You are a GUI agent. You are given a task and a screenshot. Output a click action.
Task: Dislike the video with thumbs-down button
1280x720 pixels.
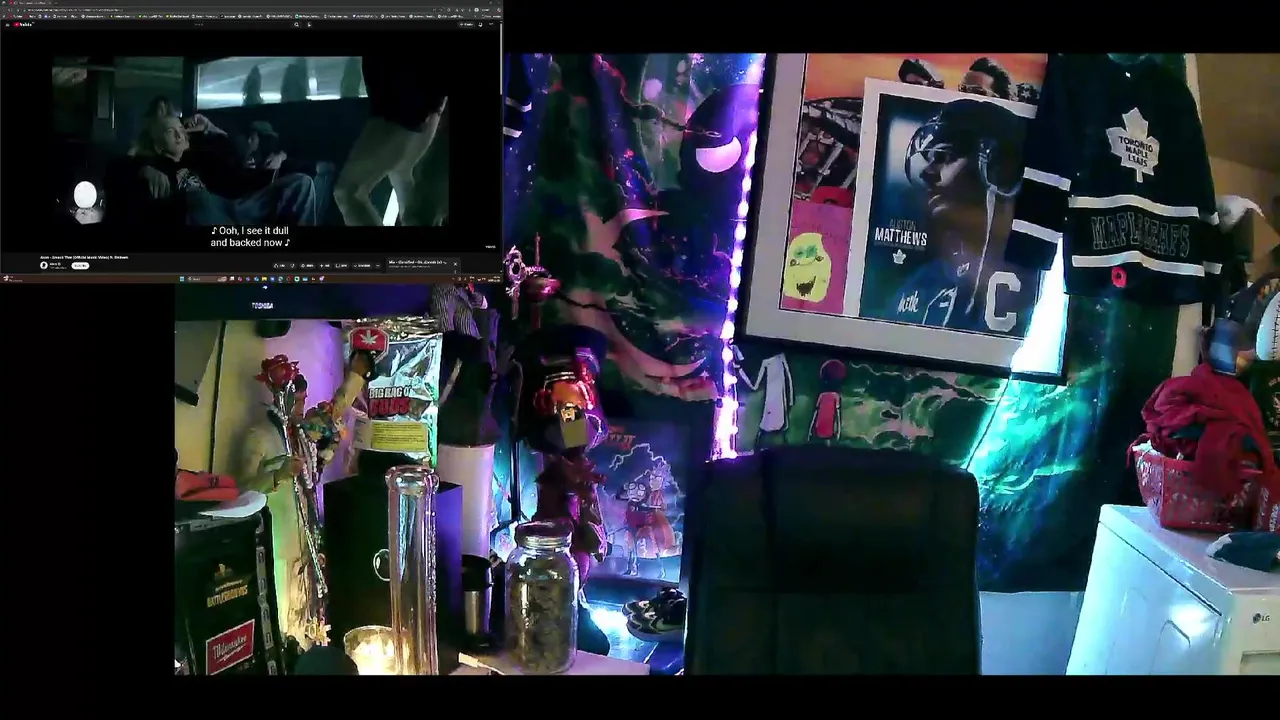tap(292, 266)
